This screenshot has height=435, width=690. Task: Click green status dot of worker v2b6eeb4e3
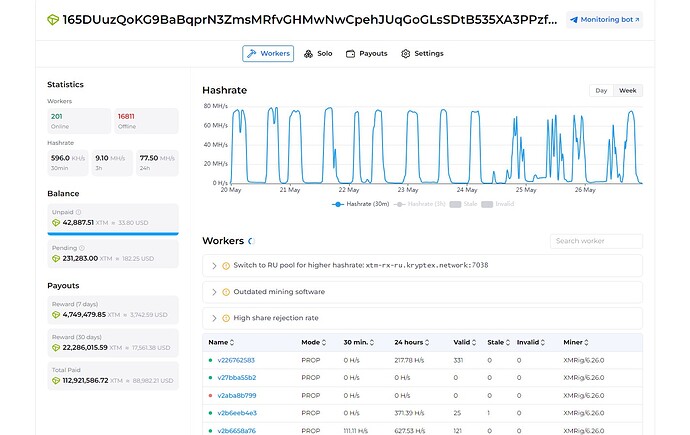(x=210, y=413)
